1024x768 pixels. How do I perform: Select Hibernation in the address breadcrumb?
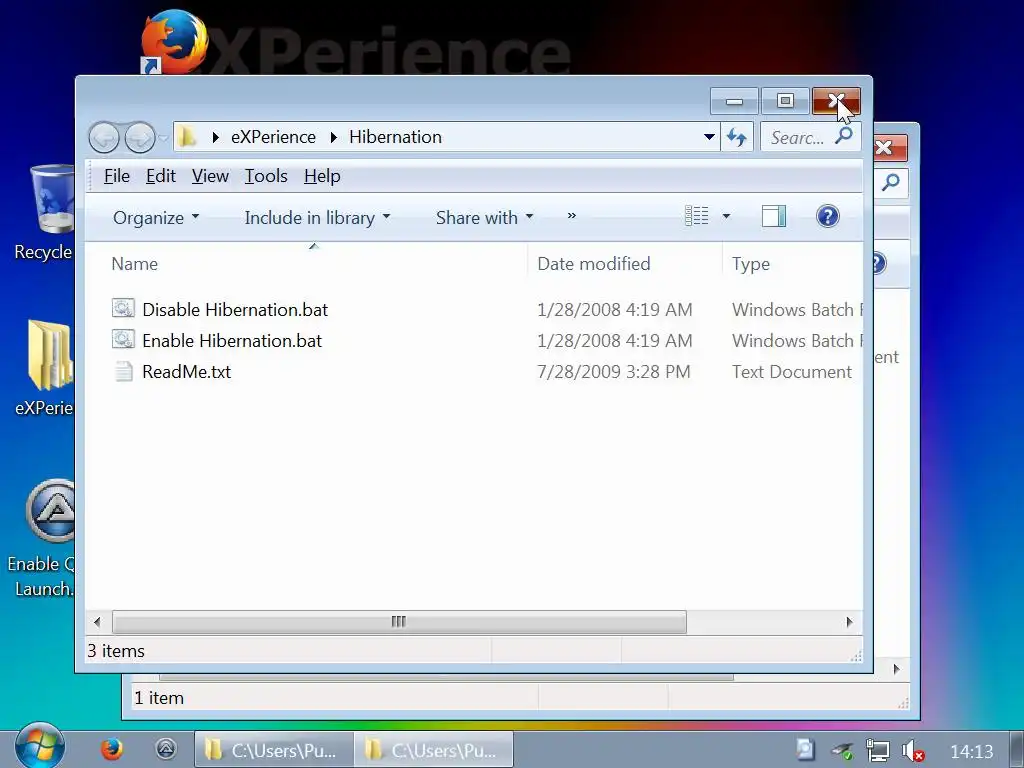click(395, 137)
